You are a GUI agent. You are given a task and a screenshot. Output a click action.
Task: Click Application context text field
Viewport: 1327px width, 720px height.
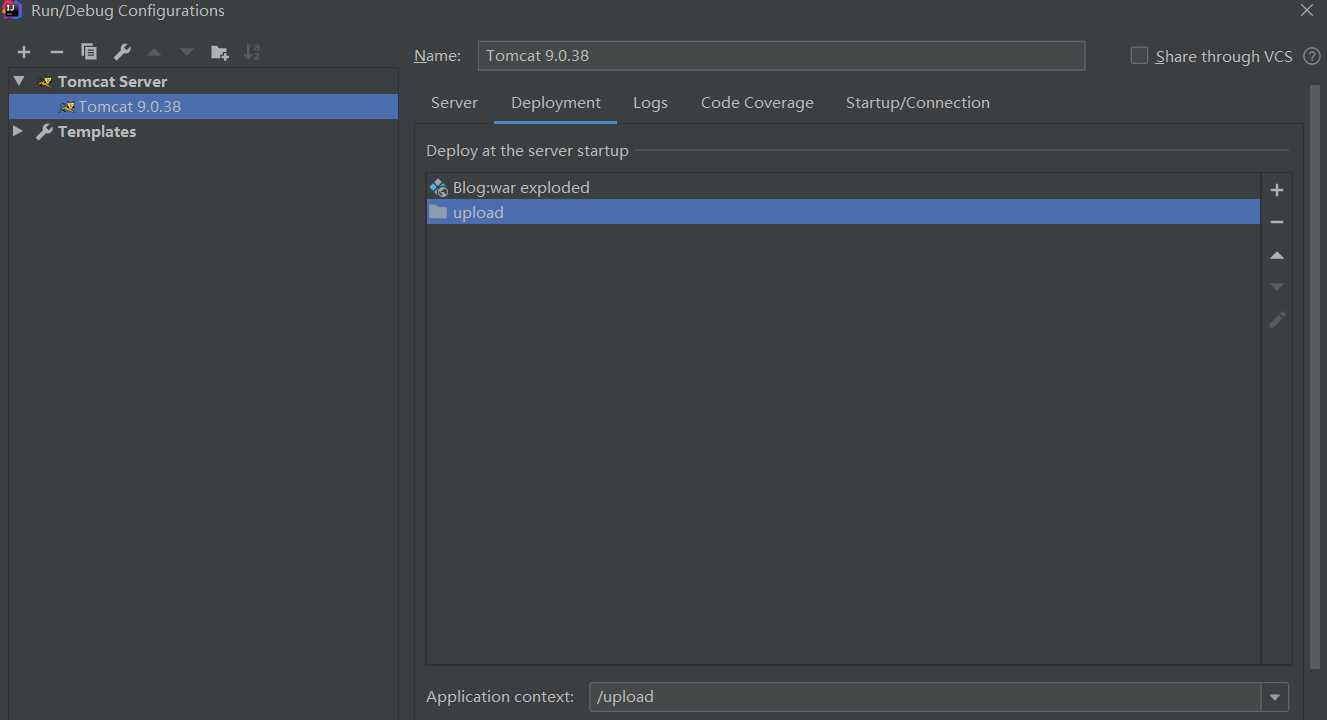(925, 697)
